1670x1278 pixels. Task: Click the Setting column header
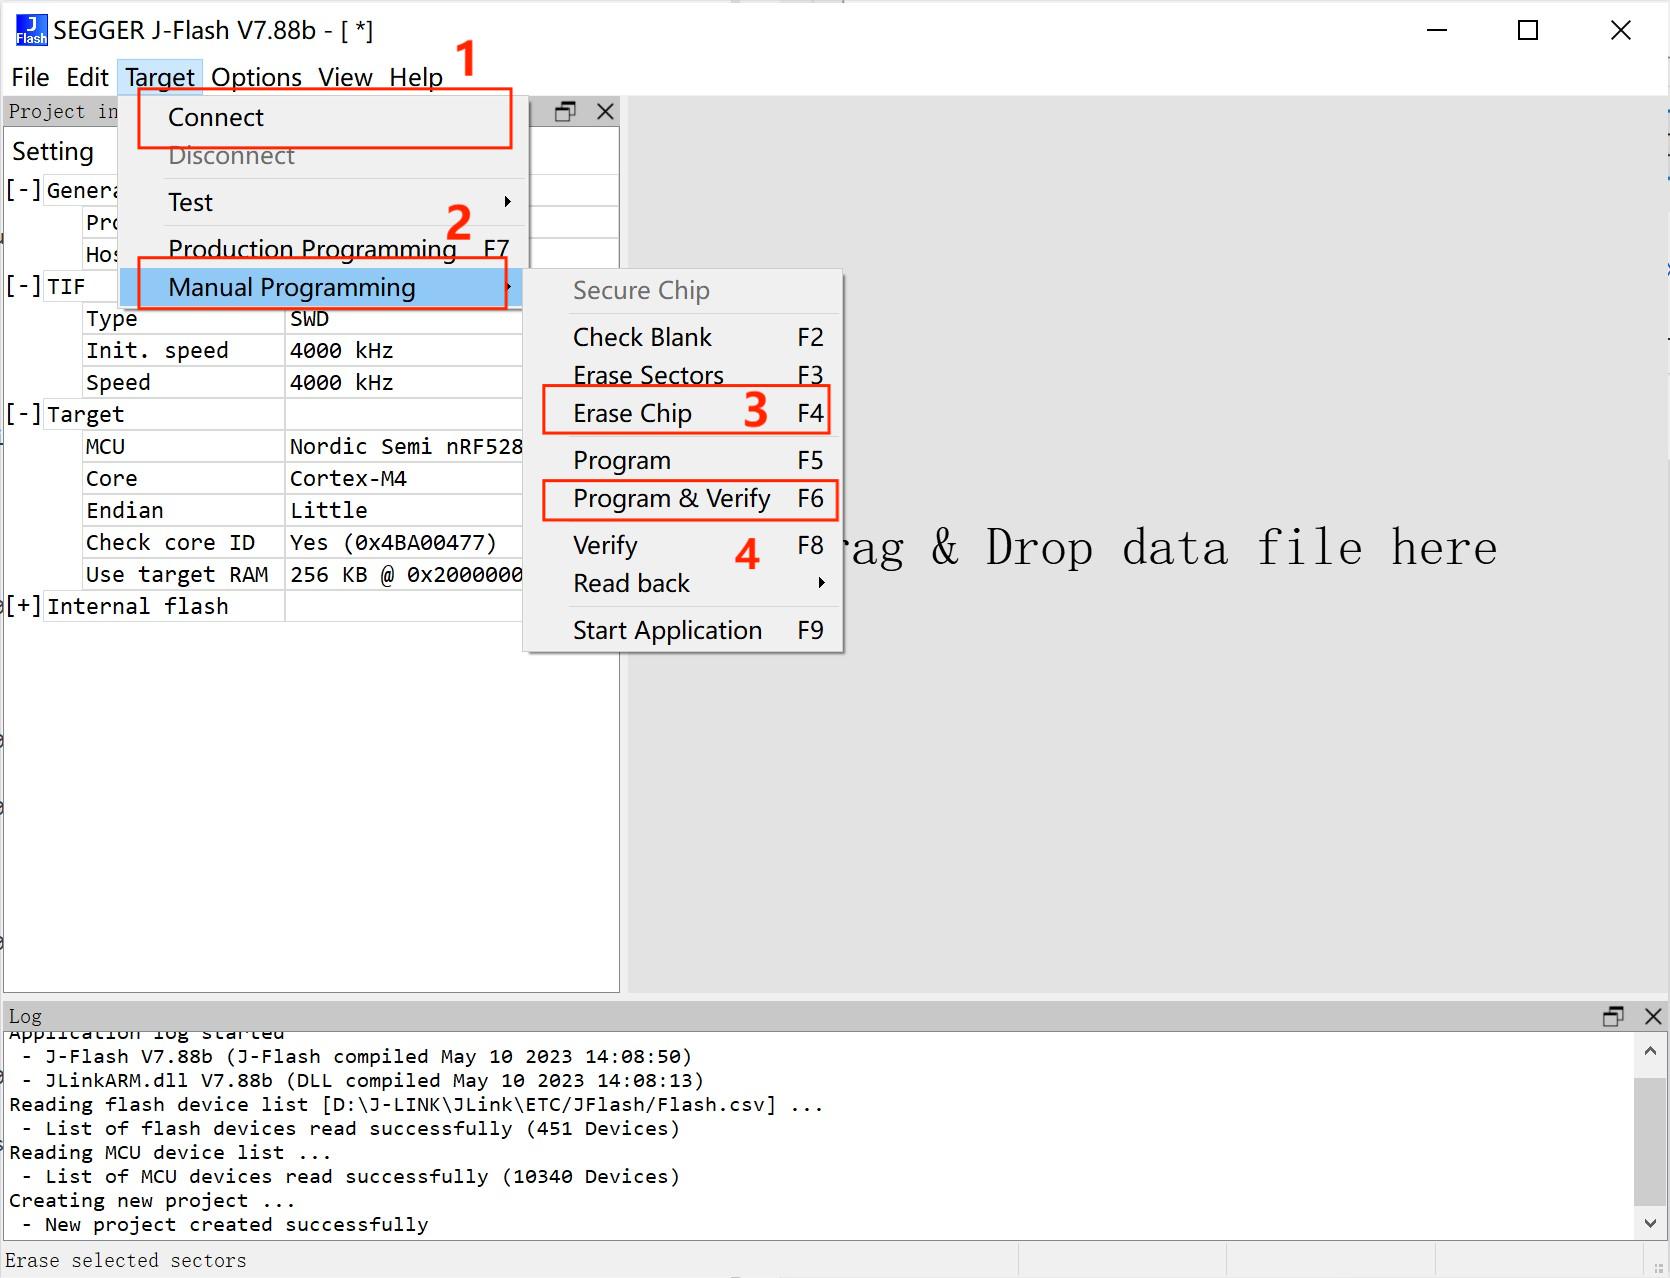(53, 152)
